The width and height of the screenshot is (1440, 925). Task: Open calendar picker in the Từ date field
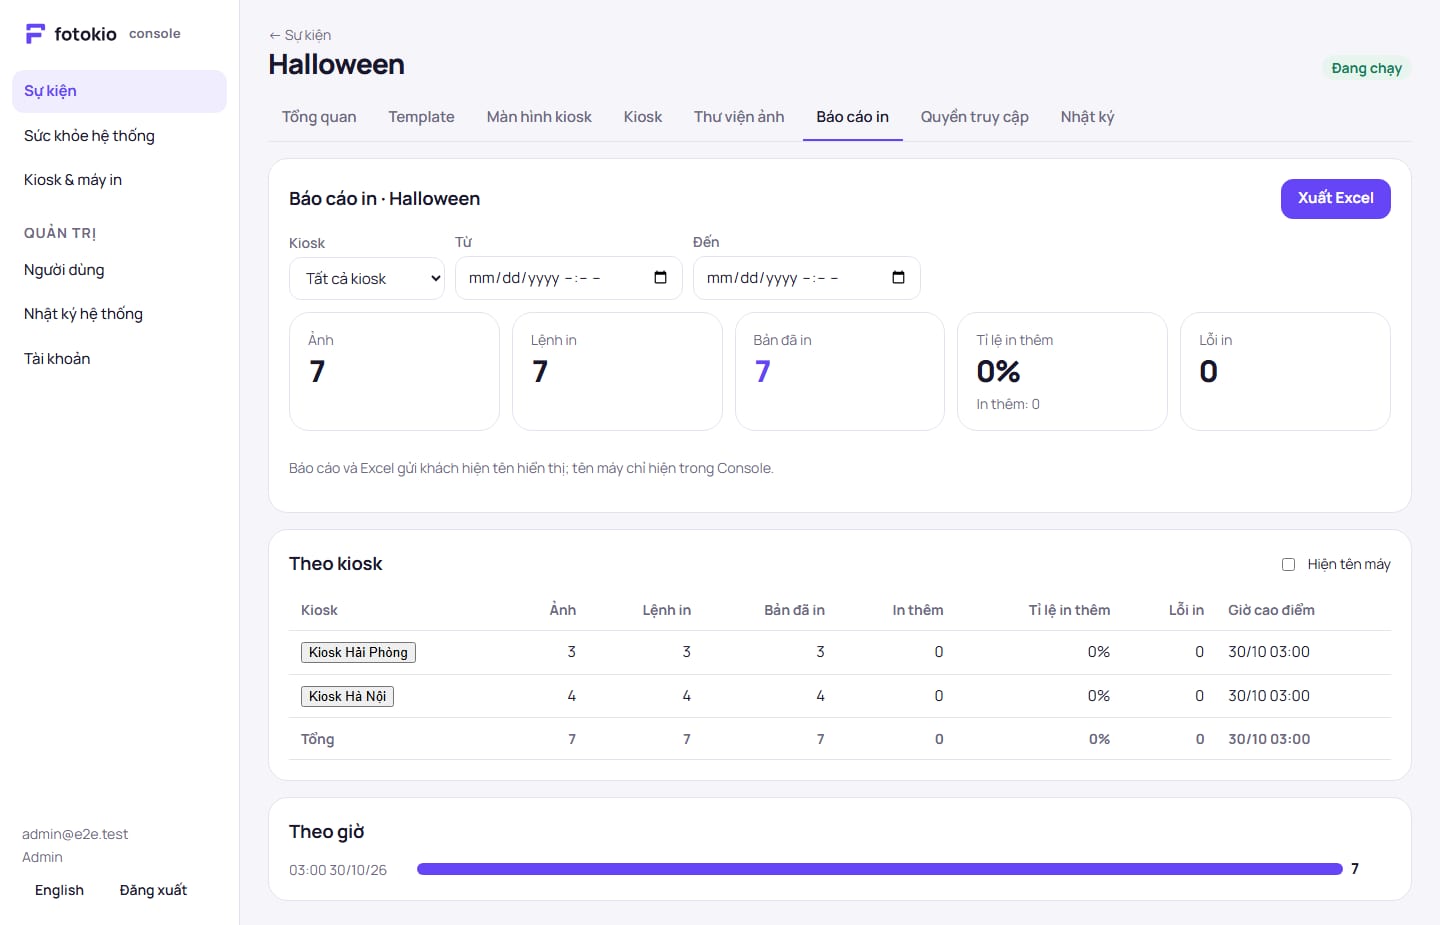(660, 278)
